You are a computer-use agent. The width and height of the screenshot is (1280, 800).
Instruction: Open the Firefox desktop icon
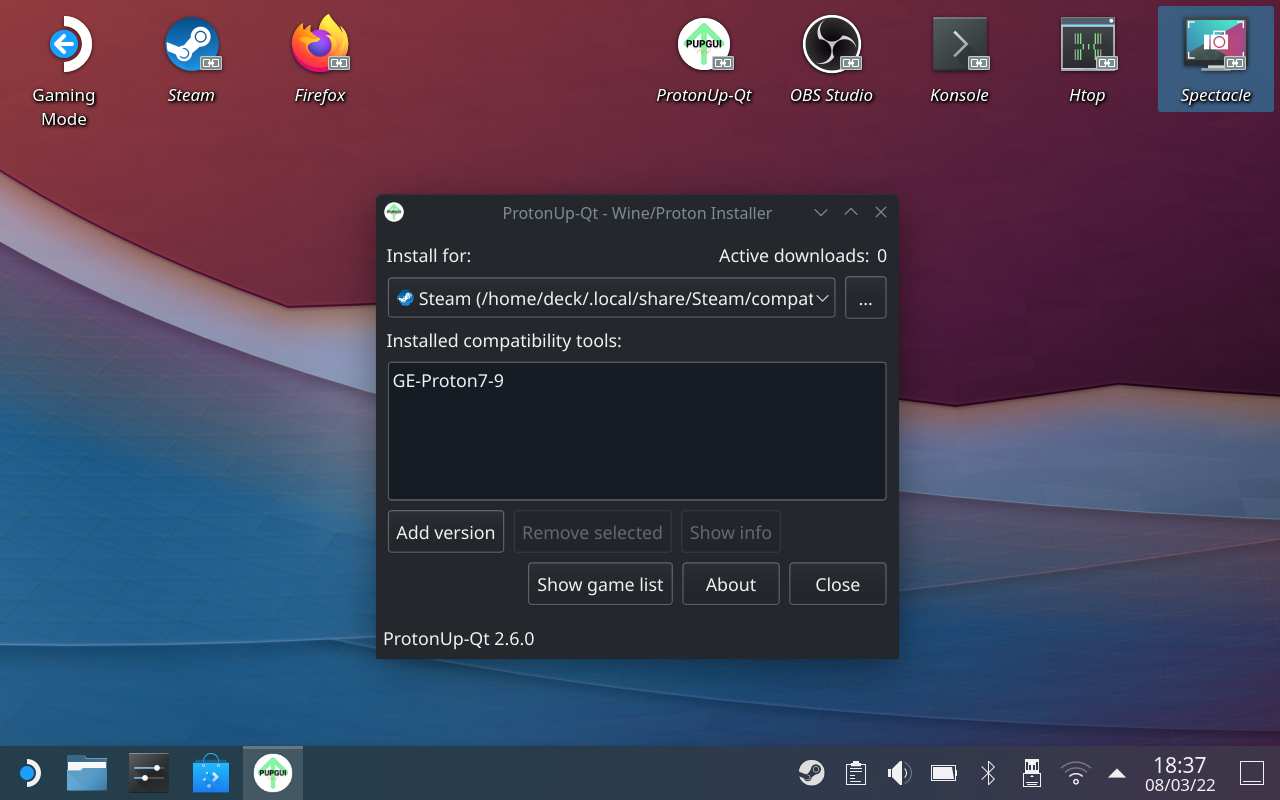320,60
